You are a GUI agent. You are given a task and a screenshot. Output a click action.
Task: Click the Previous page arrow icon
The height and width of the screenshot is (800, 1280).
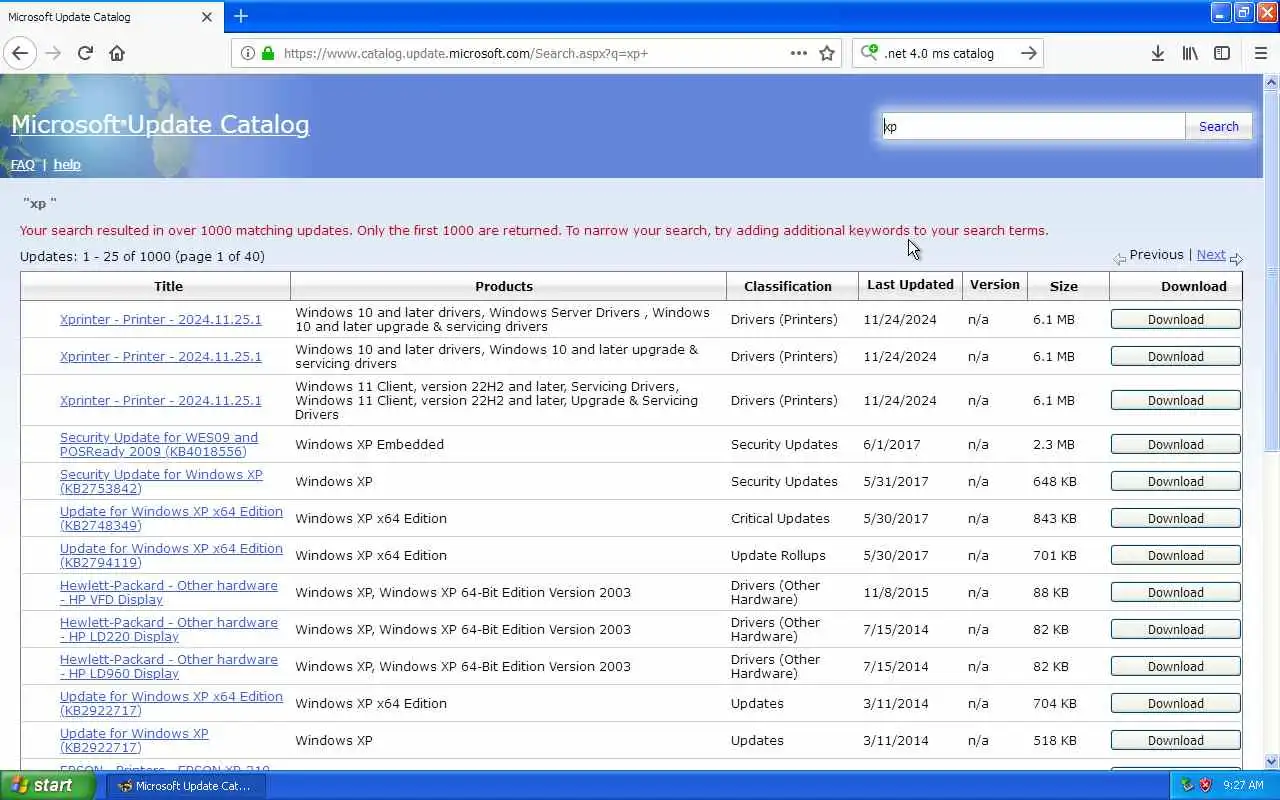[x=1120, y=259]
